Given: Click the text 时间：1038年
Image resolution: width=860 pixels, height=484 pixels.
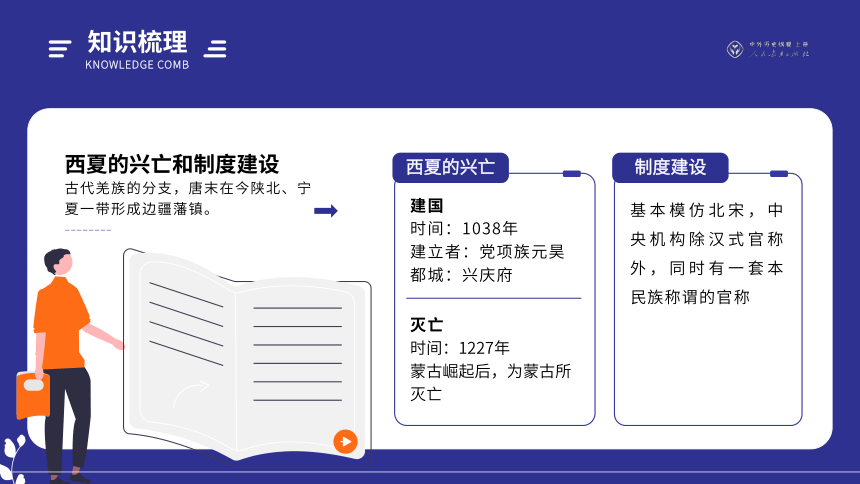Looking at the screenshot, I should (x=463, y=228).
